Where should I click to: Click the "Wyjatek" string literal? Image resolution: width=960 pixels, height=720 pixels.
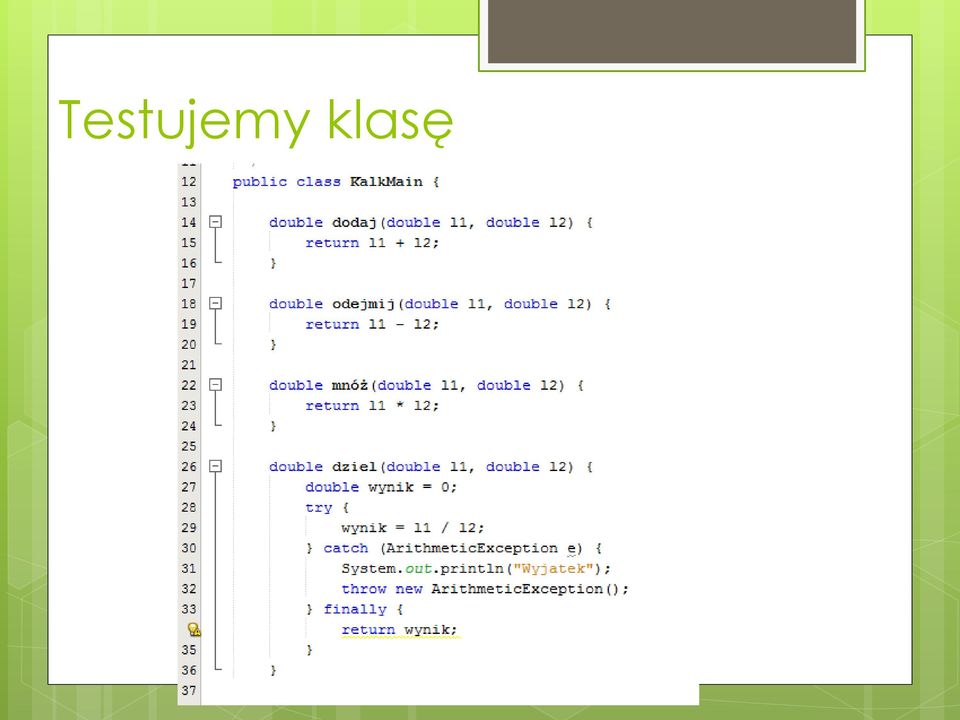click(553, 569)
